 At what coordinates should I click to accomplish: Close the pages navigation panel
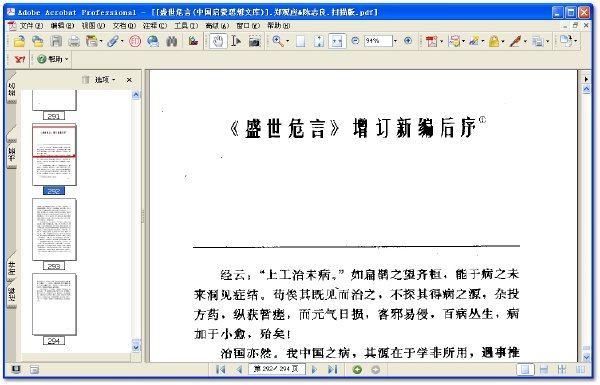(x=129, y=80)
